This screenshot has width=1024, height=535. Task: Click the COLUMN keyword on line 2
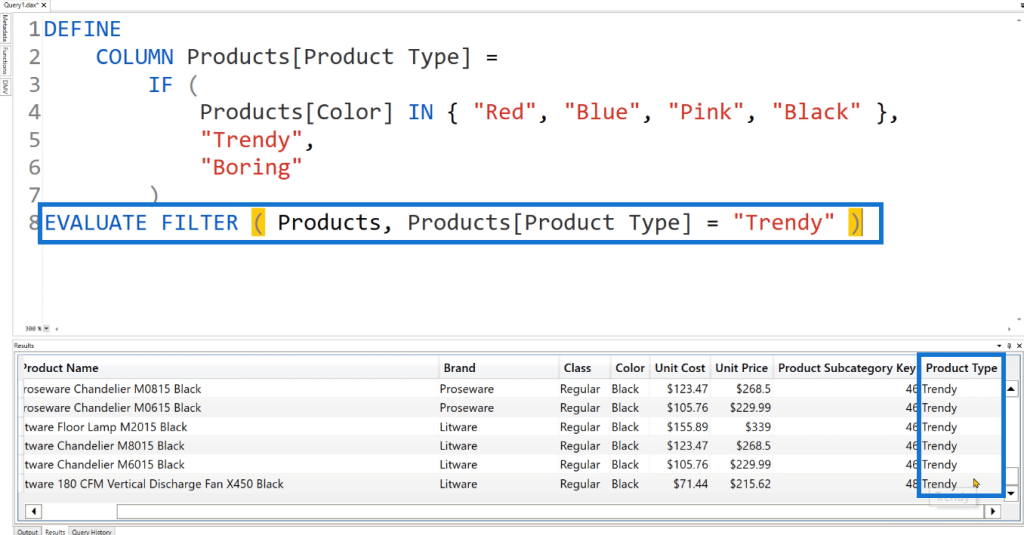(135, 57)
